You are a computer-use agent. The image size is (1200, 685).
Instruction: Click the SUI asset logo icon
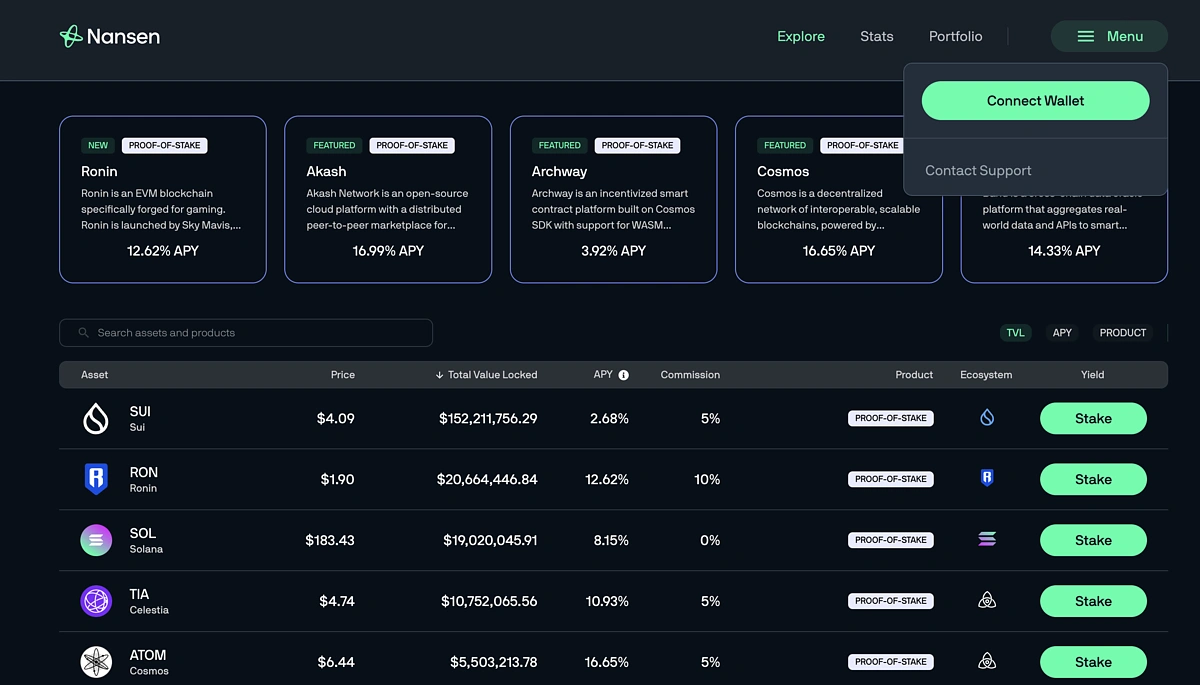(x=96, y=418)
